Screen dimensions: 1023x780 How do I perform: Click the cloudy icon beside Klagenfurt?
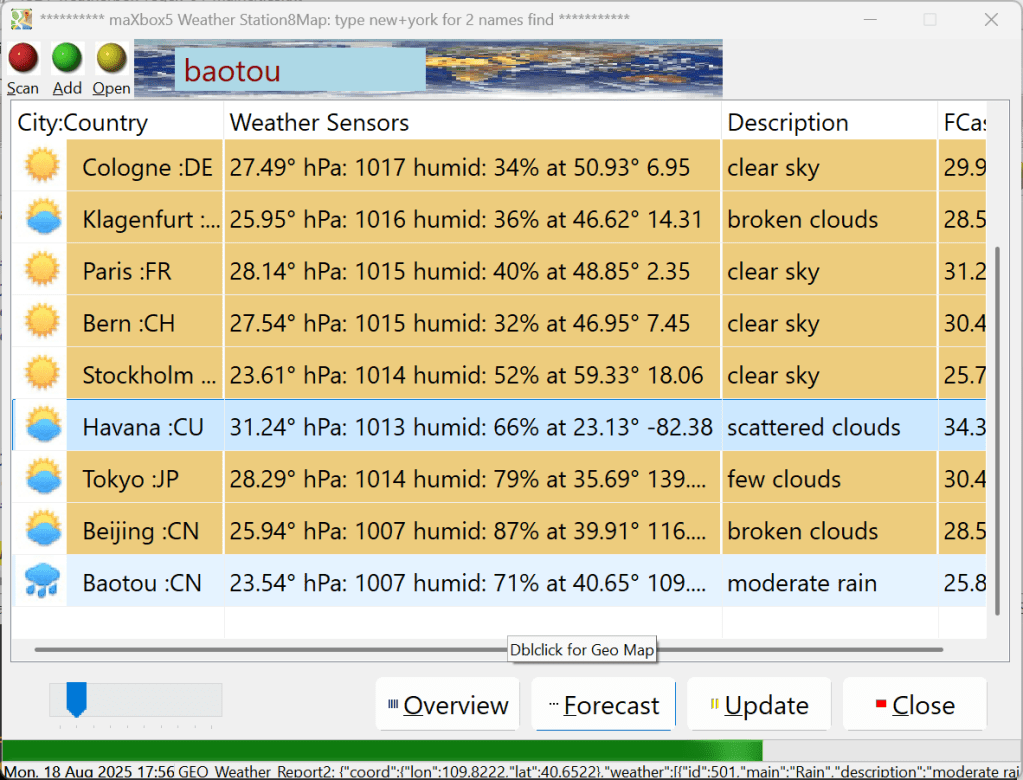[42, 218]
